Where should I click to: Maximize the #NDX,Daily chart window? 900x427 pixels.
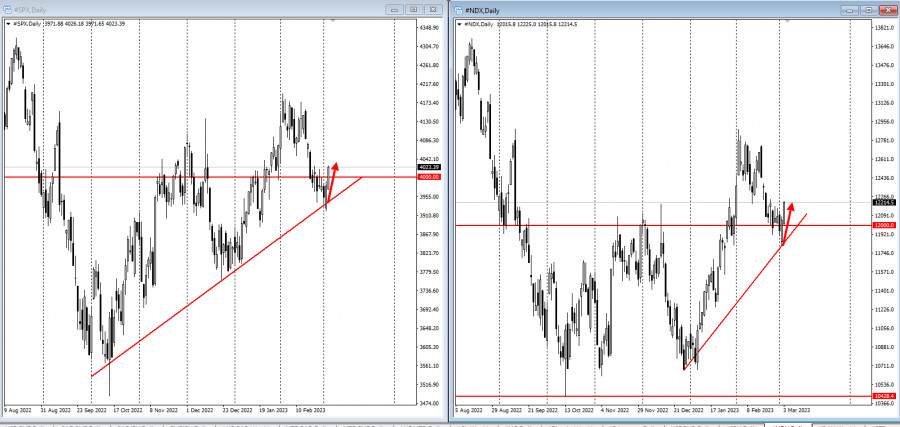(868, 10)
